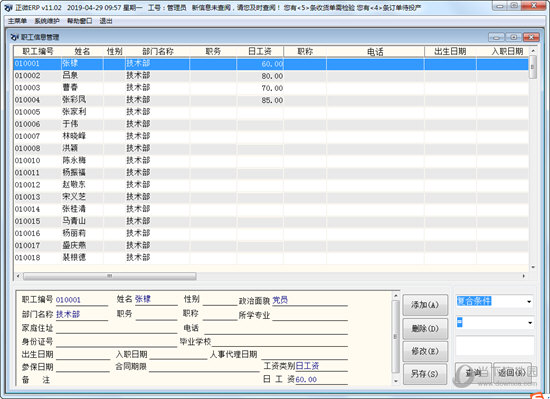Click the 毕业学校 input field
The width and height of the screenshot is (550, 399).
(x=279, y=341)
